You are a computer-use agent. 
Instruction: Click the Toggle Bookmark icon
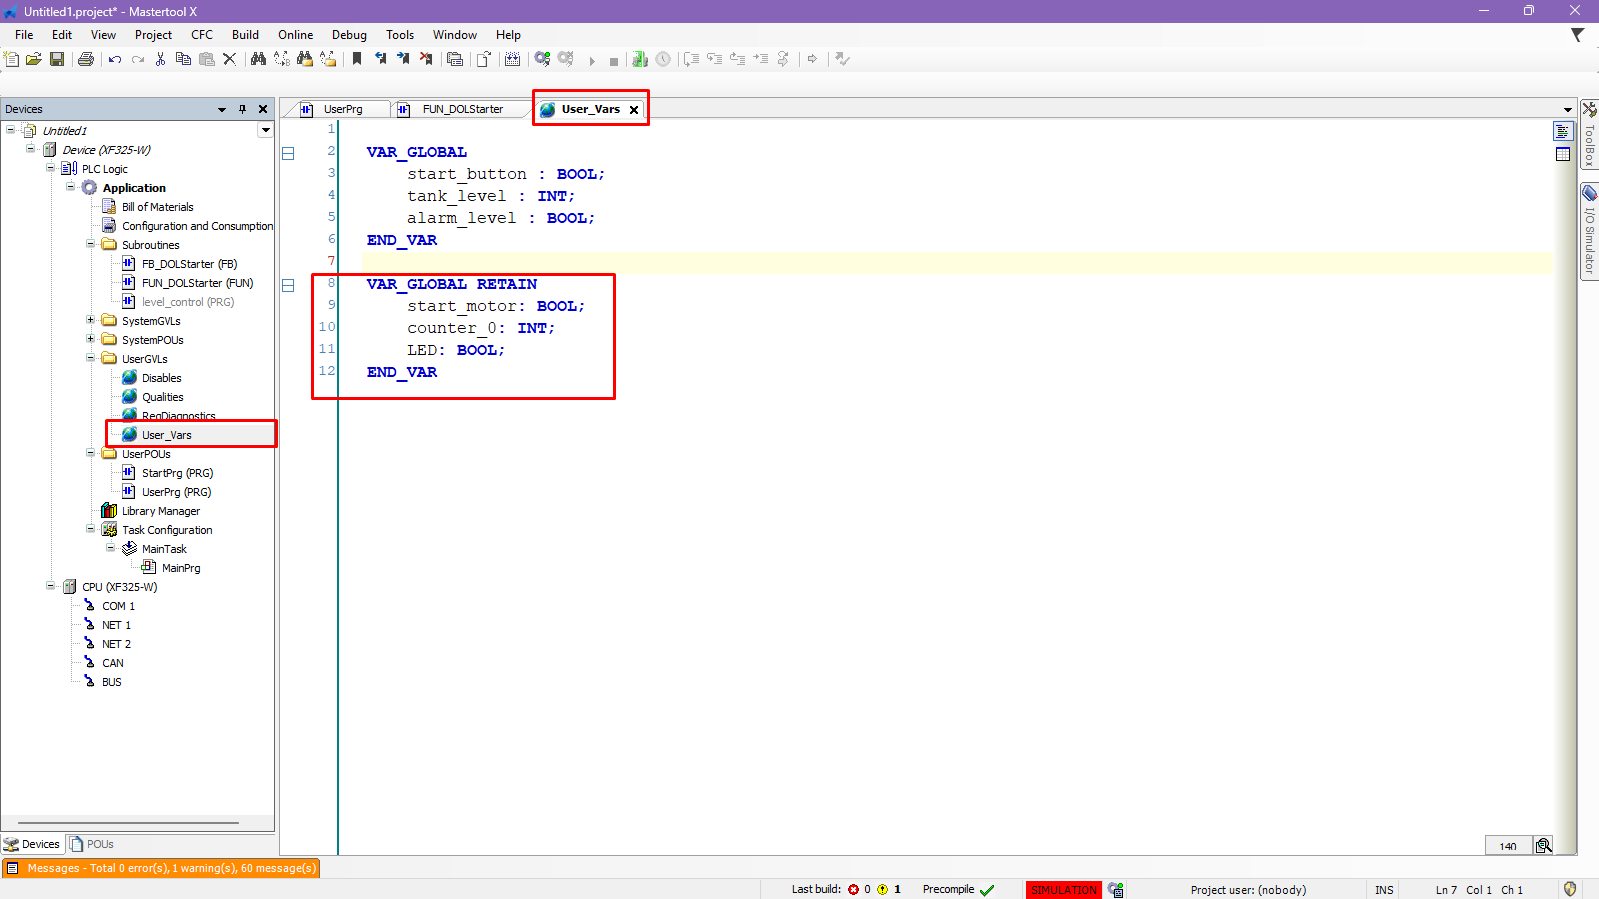coord(357,59)
